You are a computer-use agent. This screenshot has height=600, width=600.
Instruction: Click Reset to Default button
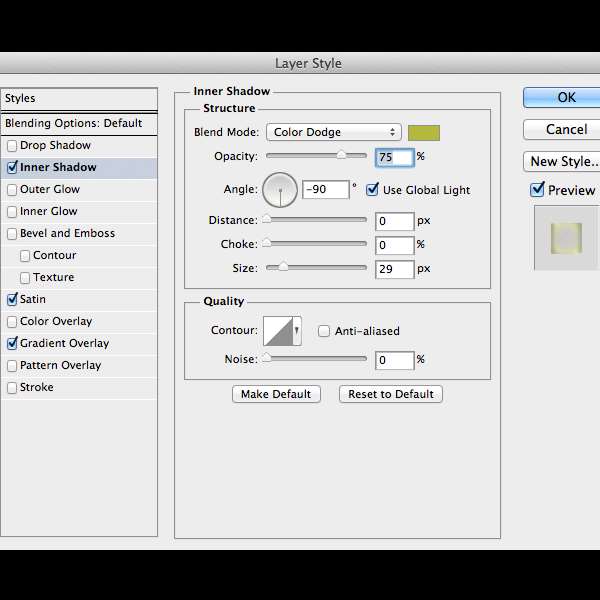[390, 394]
